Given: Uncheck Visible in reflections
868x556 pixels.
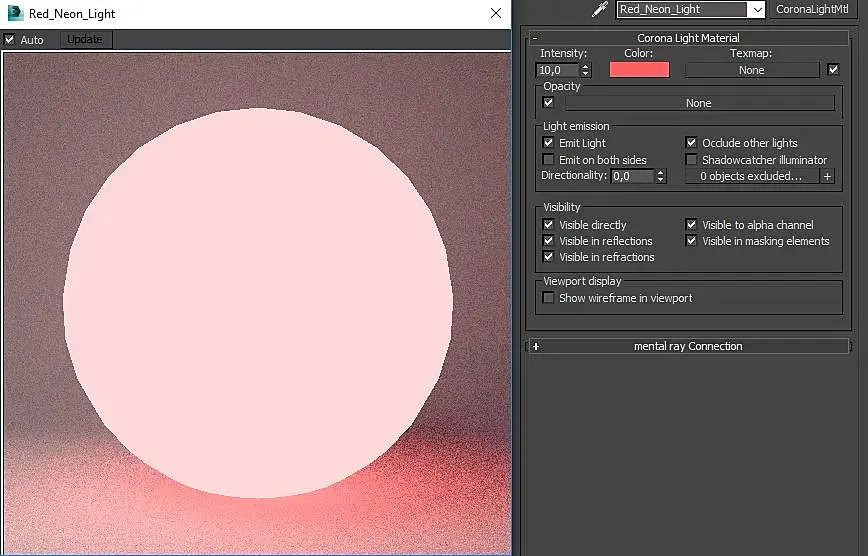Looking at the screenshot, I should 549,240.
